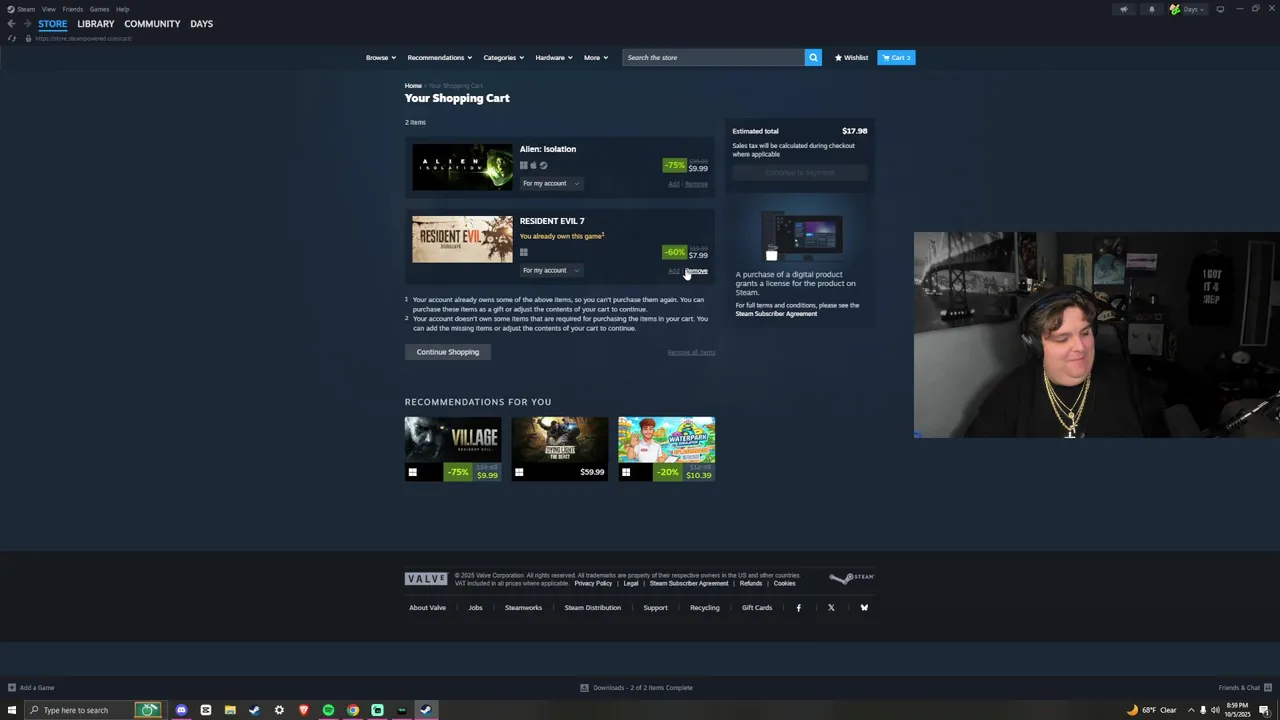1280x720 pixels.
Task: Expand the Browse dropdown
Action: (381, 57)
